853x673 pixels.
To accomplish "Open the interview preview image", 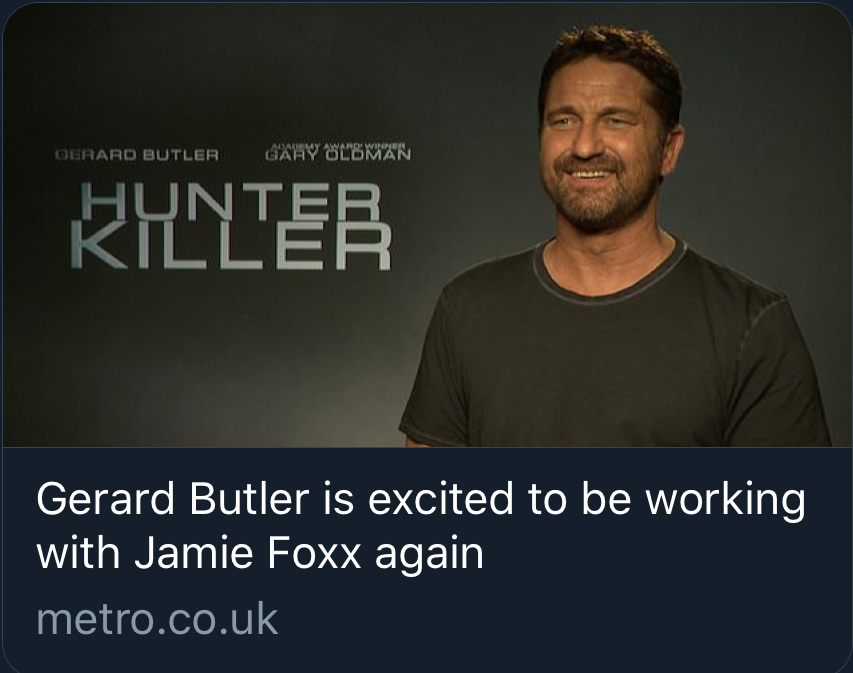I will (426, 226).
